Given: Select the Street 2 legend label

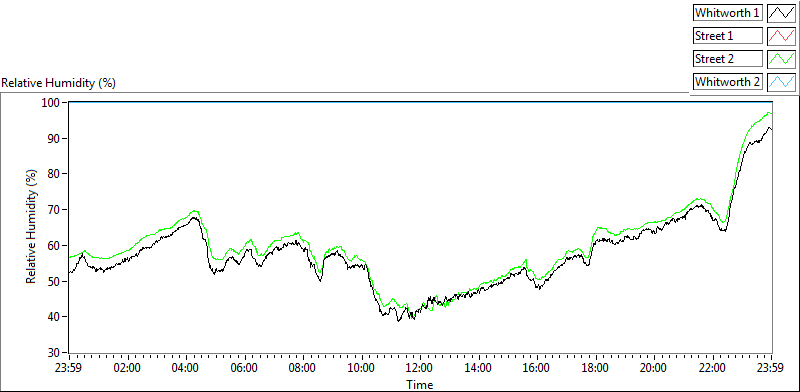Looking at the screenshot, I should point(728,59).
